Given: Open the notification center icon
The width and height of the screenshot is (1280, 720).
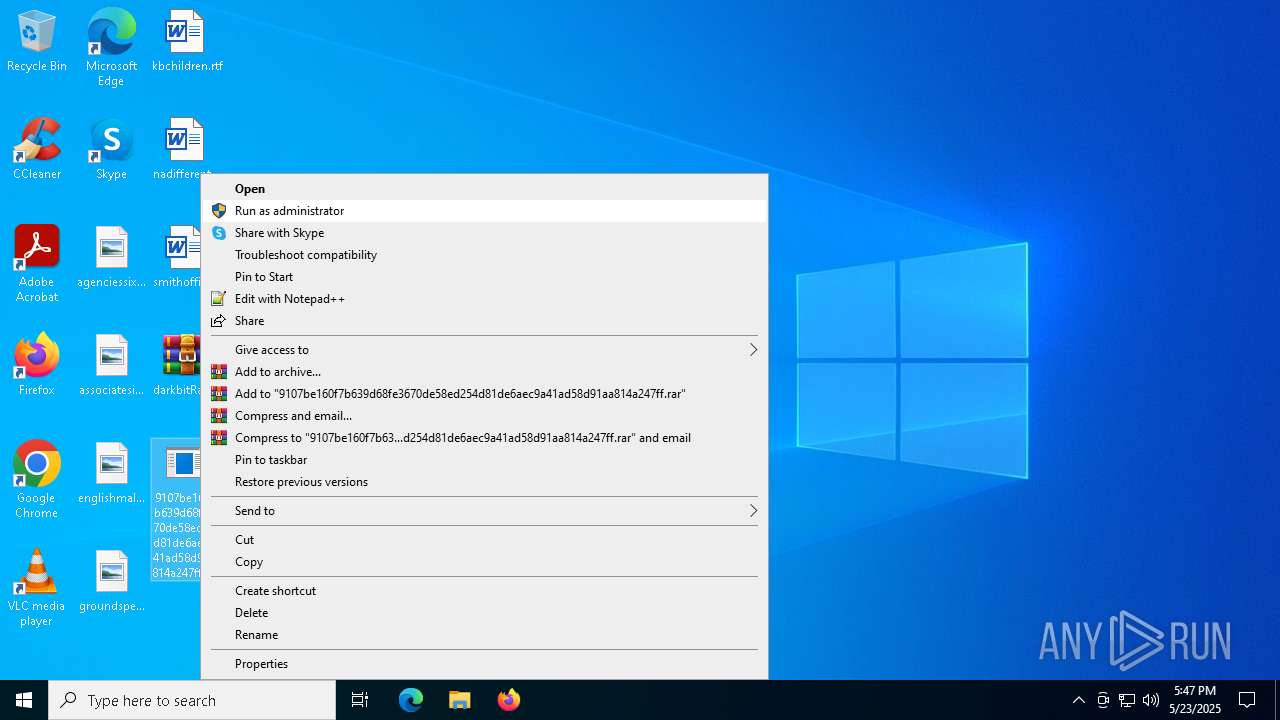Looking at the screenshot, I should coord(1247,700).
